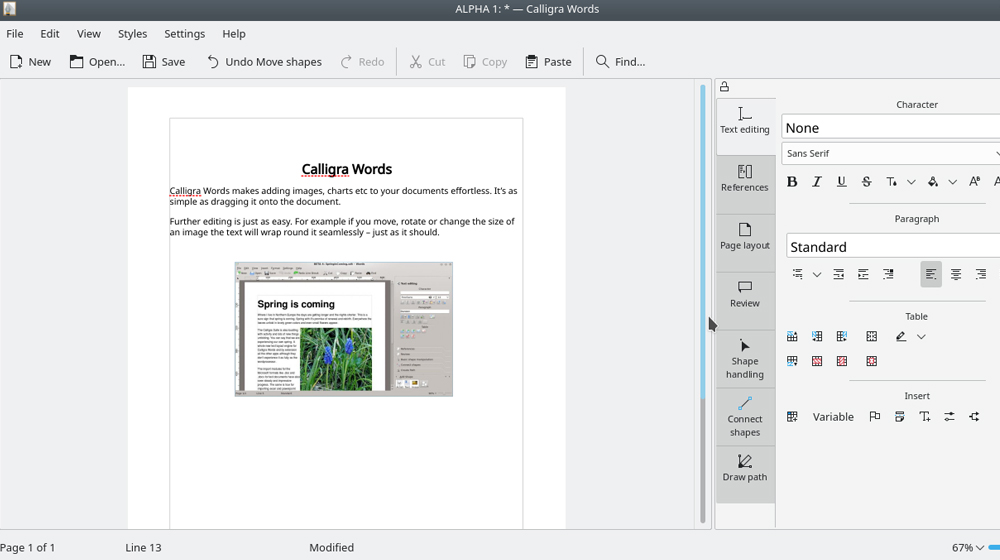The width and height of the screenshot is (1000, 560).
Task: Click the Variable button in Insert
Action: tap(833, 416)
